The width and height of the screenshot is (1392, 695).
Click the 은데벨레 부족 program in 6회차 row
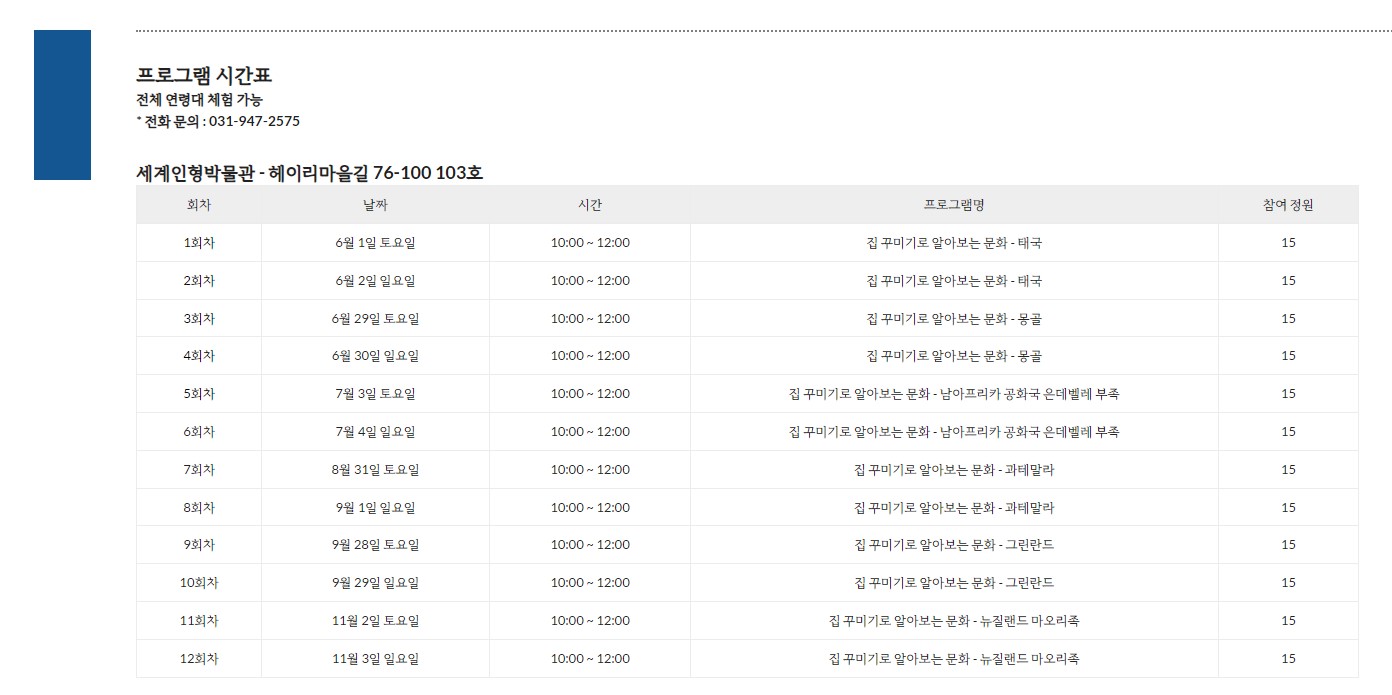coord(954,432)
